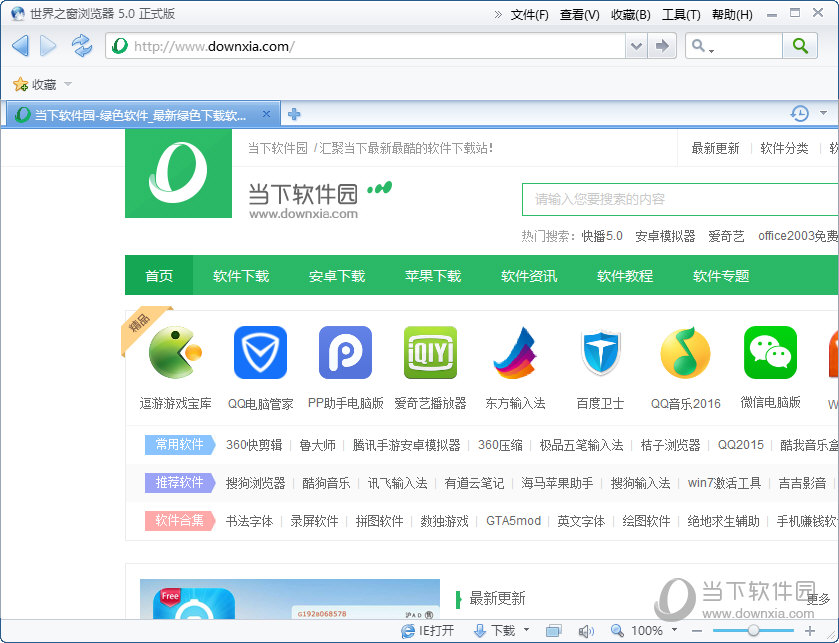Click the zoom slider handle
Image resolution: width=839 pixels, height=643 pixels.
tap(753, 631)
